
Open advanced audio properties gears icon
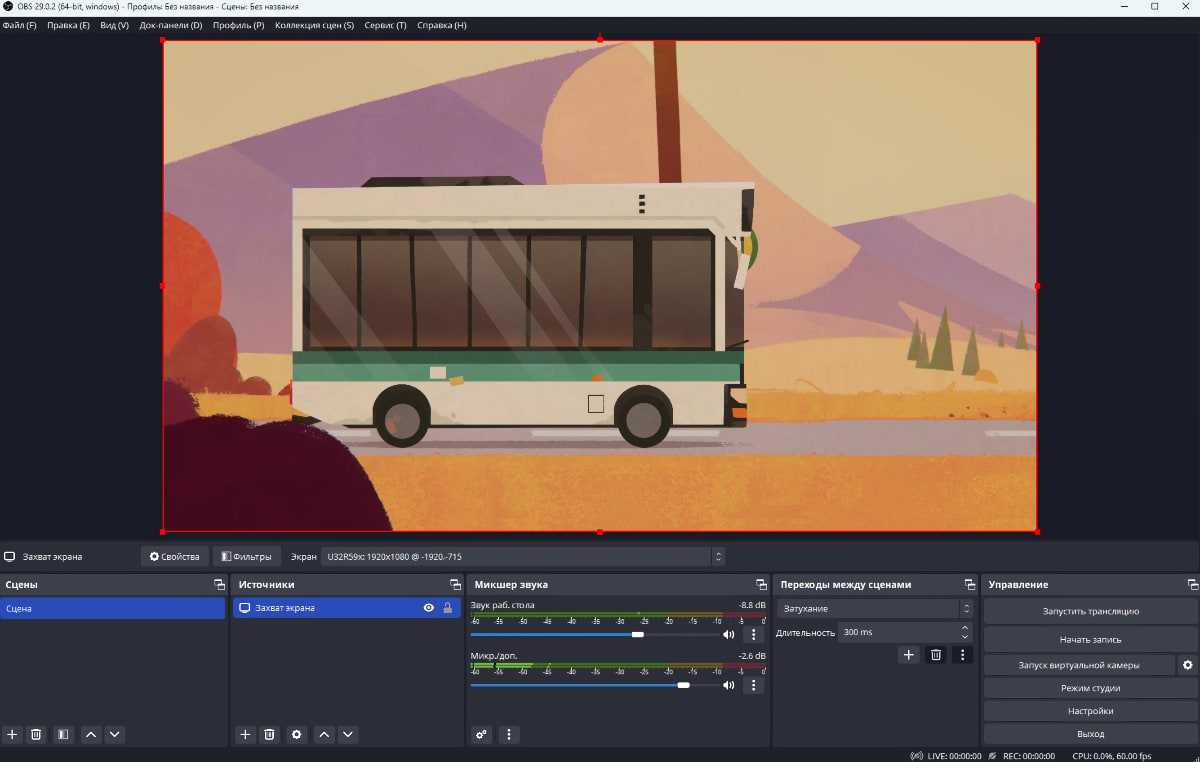(x=482, y=734)
